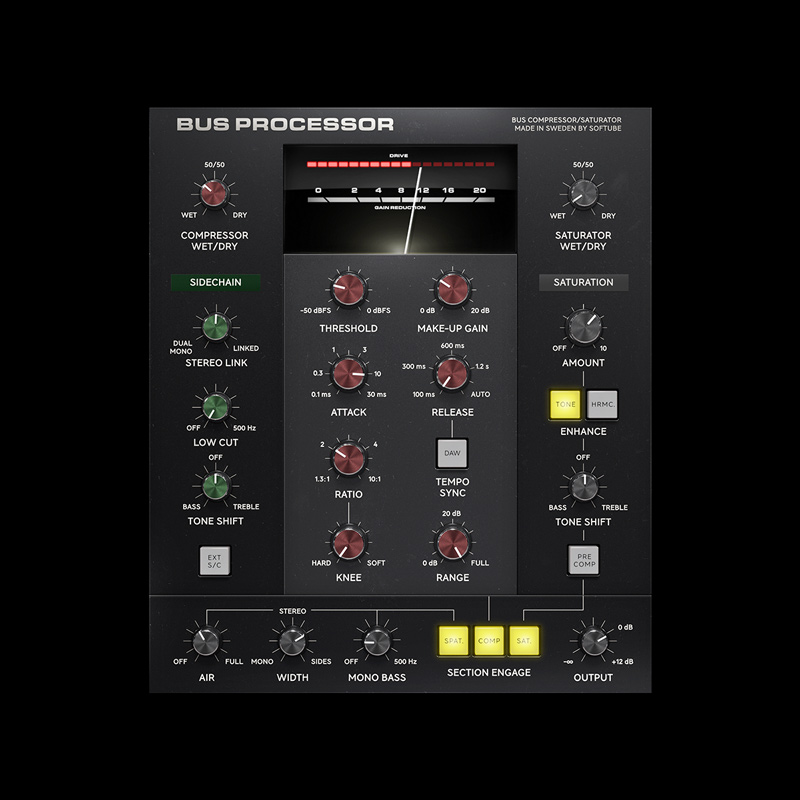Click the Range knob
This screenshot has width=800, height=800.
point(451,543)
